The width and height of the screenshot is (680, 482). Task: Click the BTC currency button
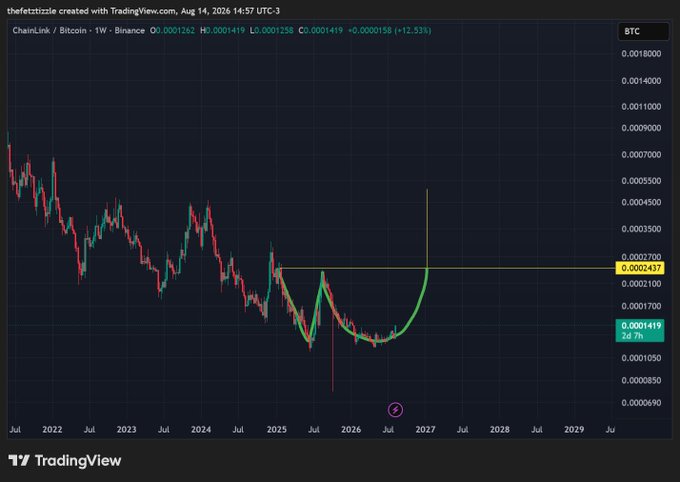(x=643, y=31)
